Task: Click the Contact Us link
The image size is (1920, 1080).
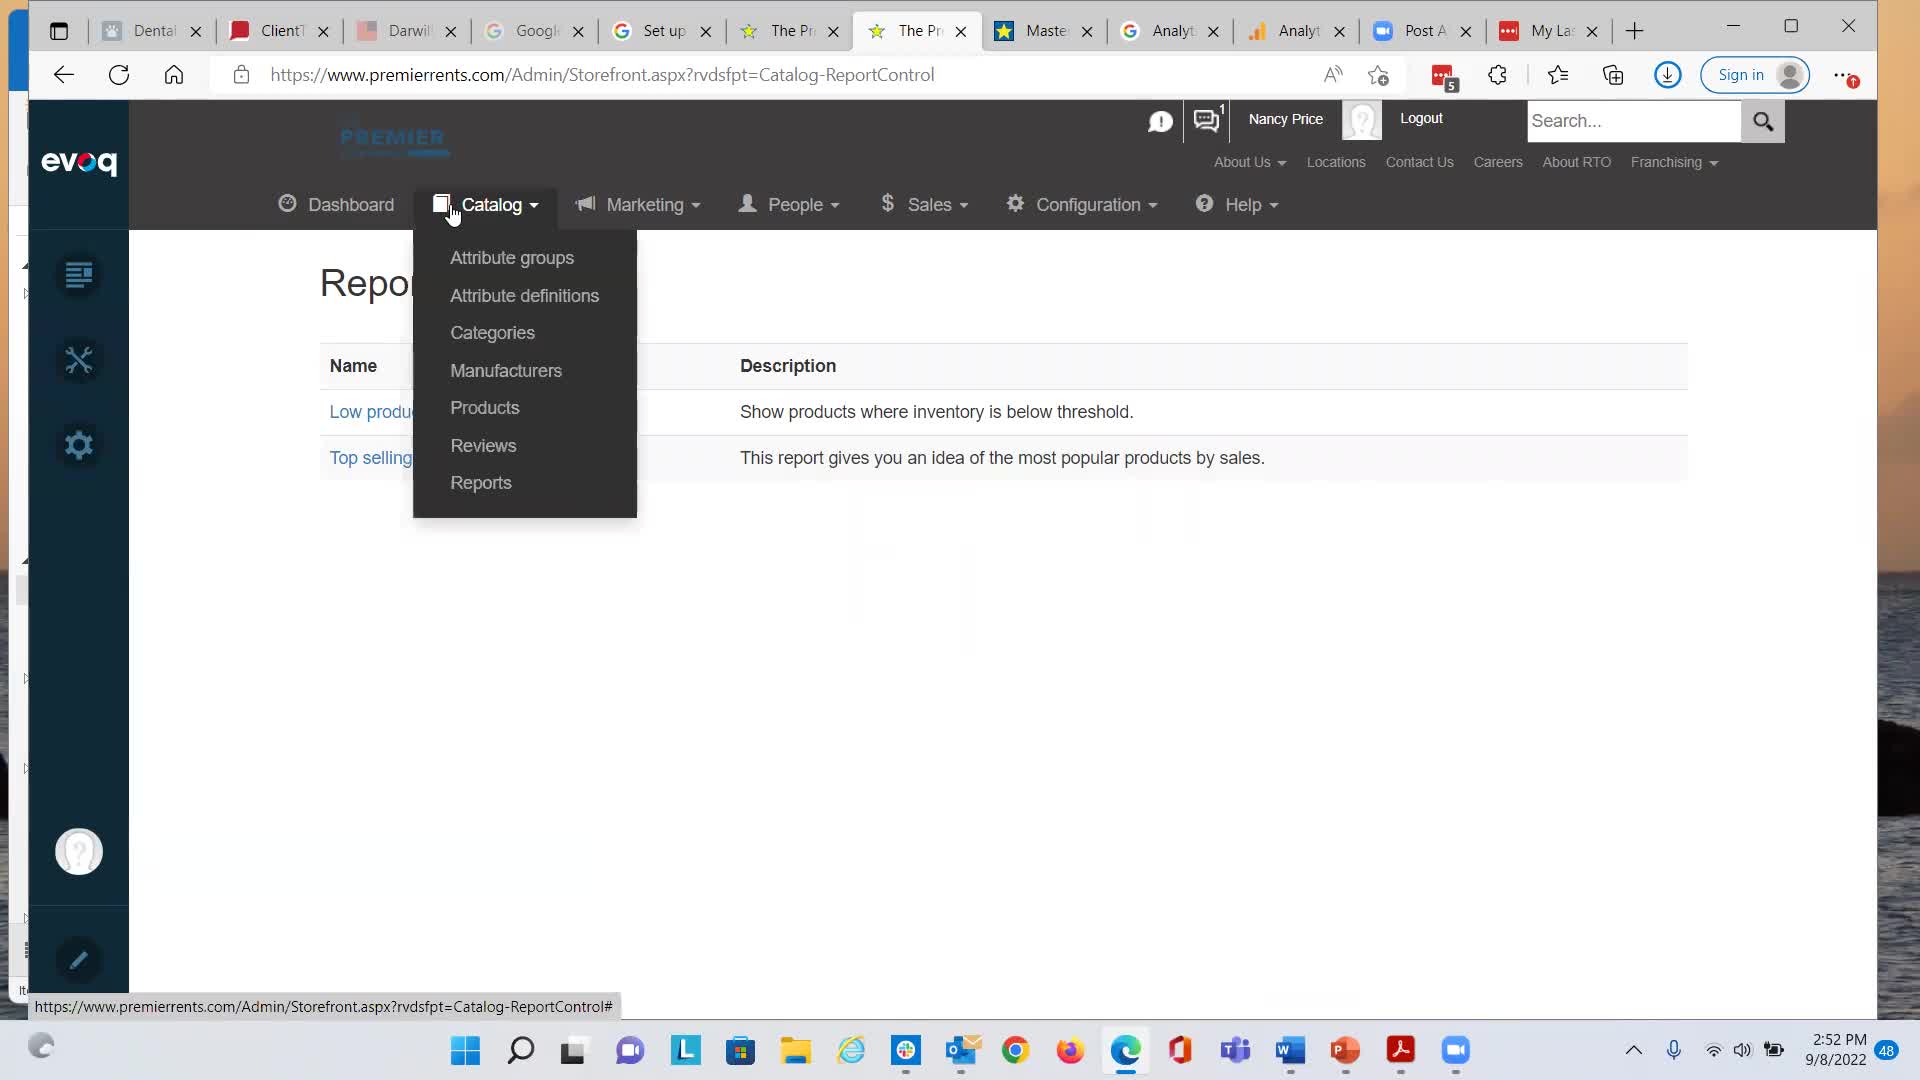Action: 1419,162
